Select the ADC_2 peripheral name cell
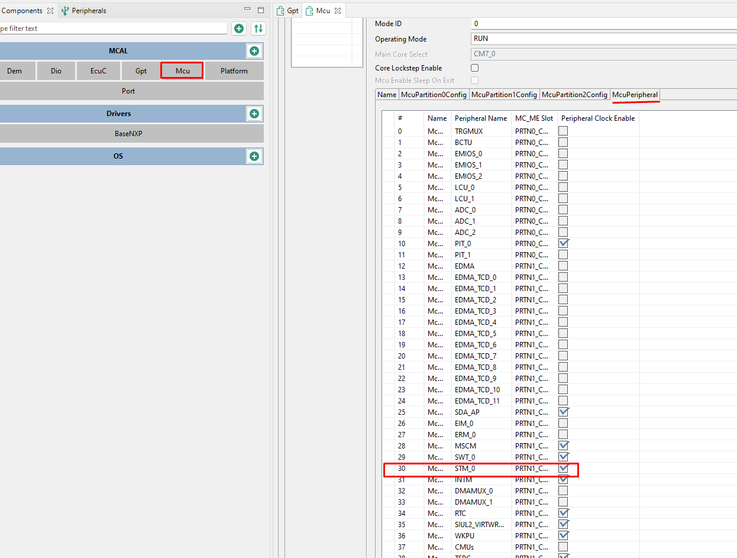The height and width of the screenshot is (558, 737). [x=465, y=232]
